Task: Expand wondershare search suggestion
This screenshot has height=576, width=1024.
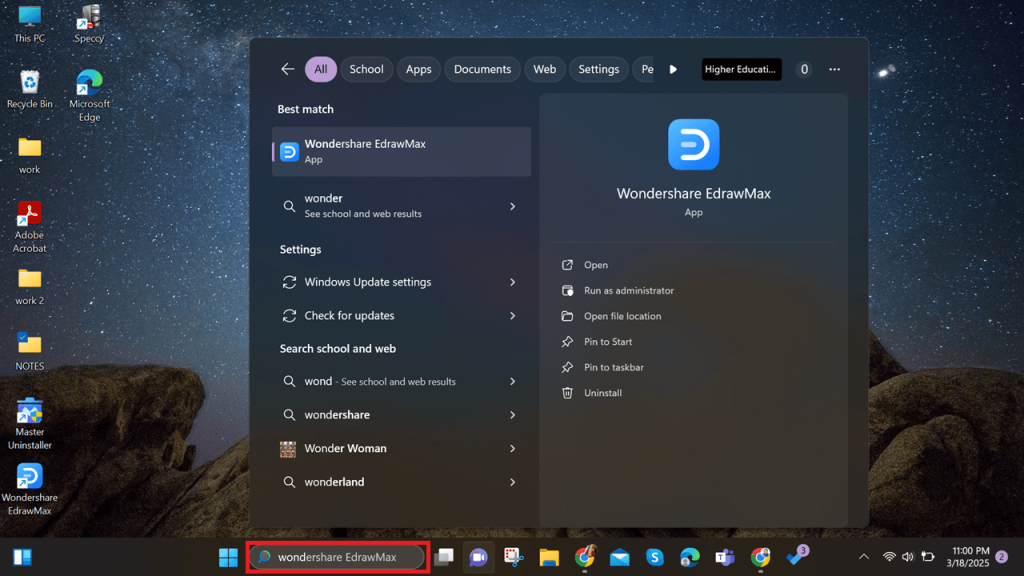Action: pos(513,415)
